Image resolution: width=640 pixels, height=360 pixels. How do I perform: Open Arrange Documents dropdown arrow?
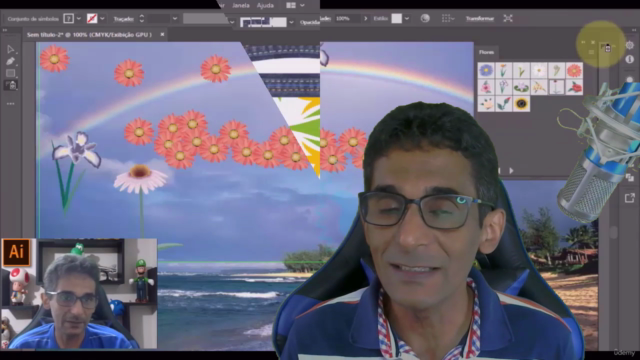pos(302,5)
